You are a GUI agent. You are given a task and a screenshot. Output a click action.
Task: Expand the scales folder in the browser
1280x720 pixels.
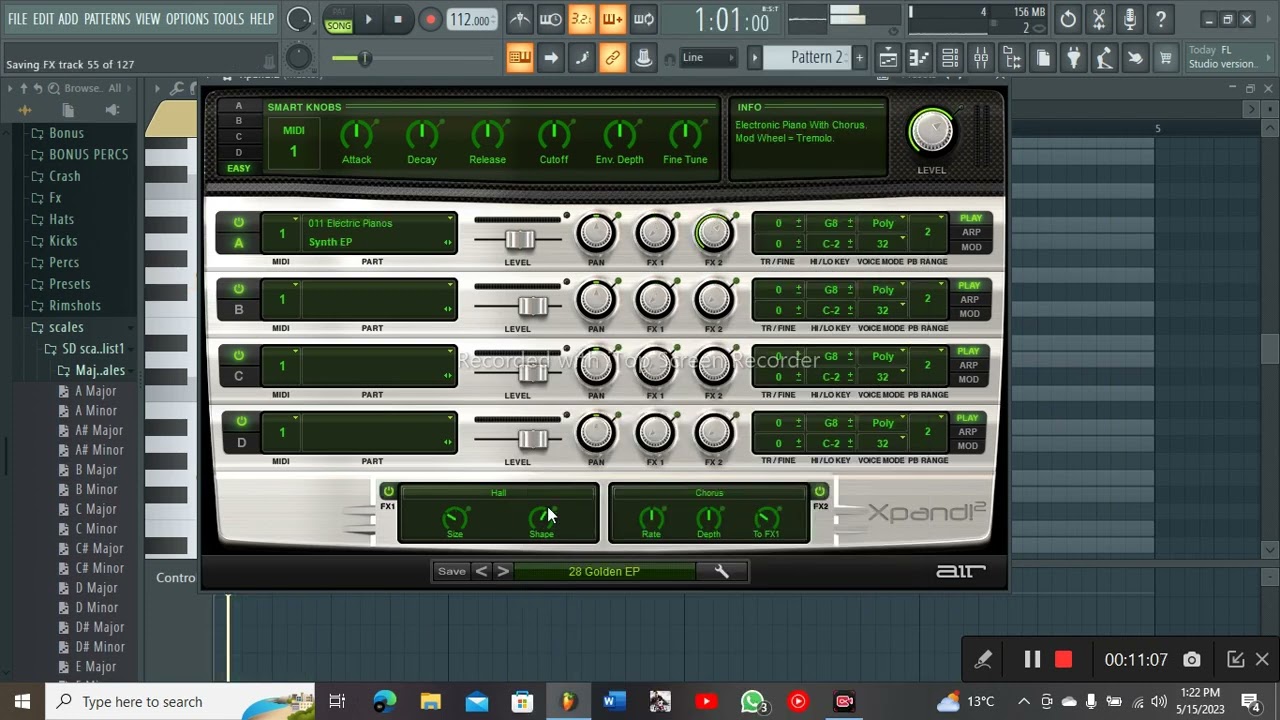(x=66, y=327)
